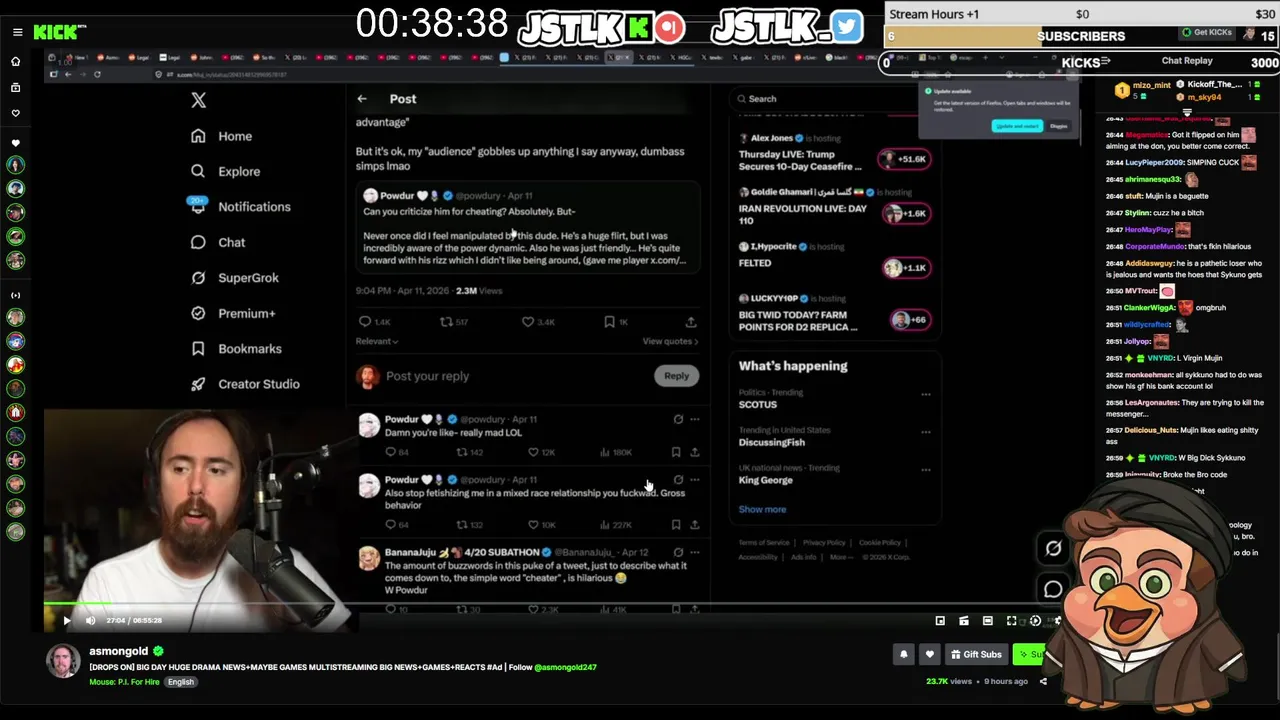Share the main post via upload icon
Screen dimensions: 1280x720
click(691, 322)
